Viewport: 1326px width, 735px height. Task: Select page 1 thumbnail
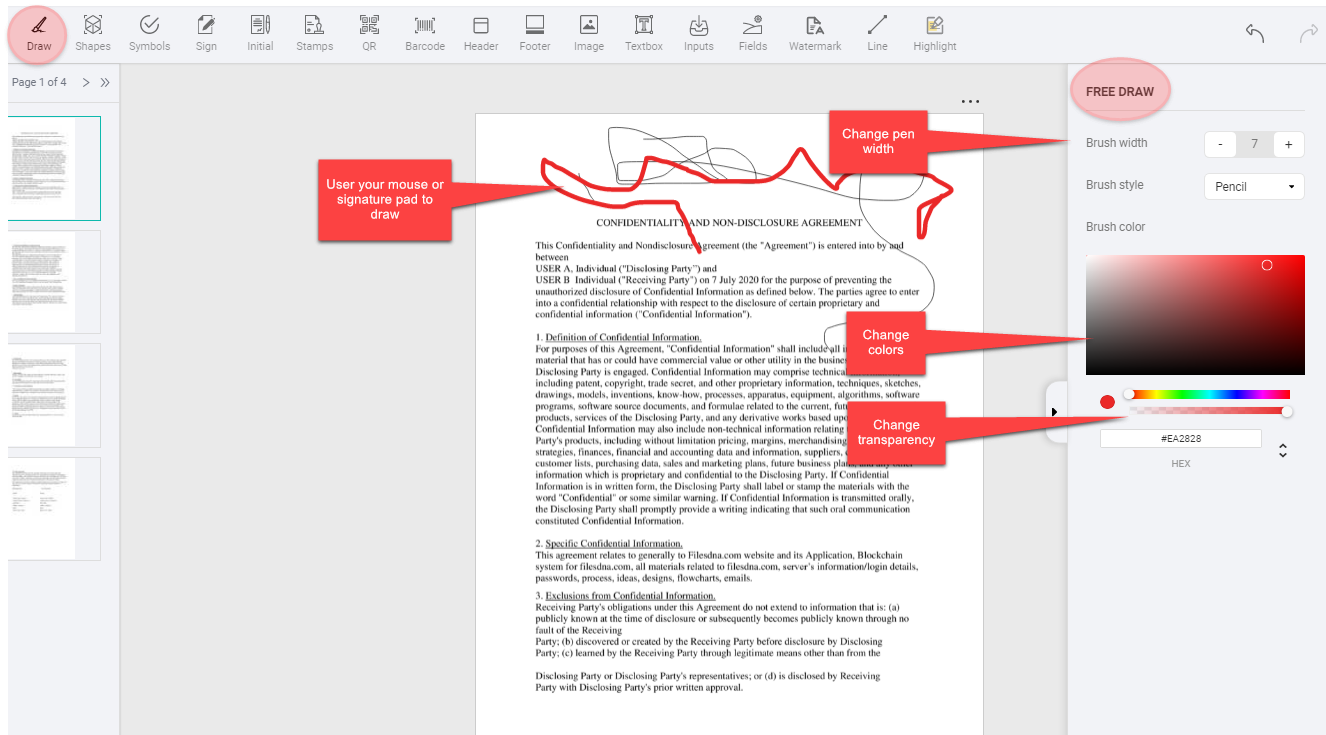click(x=54, y=168)
